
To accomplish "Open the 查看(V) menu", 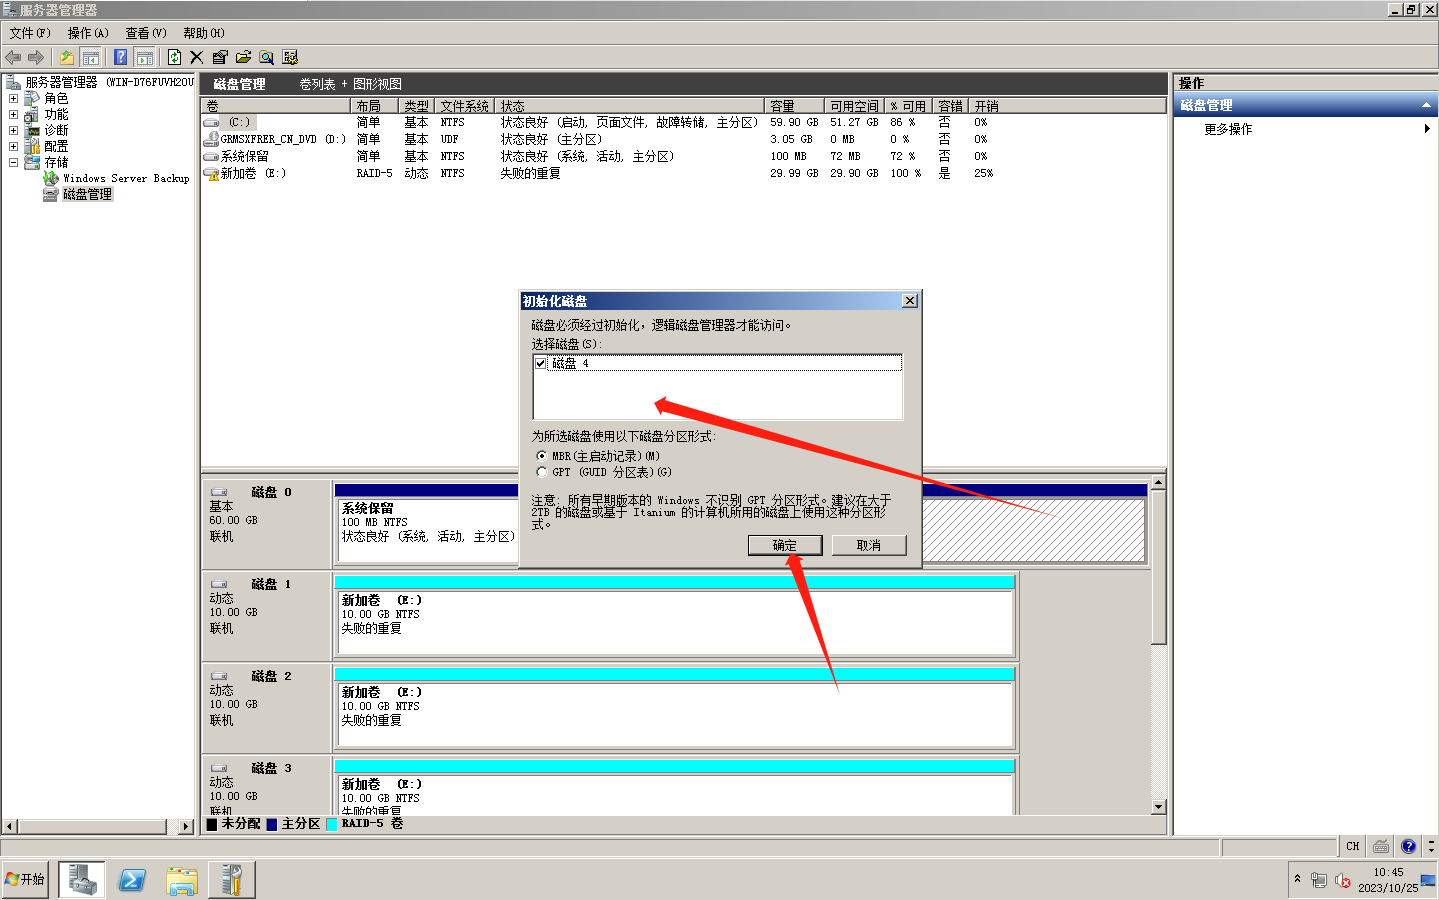I will coord(146,33).
